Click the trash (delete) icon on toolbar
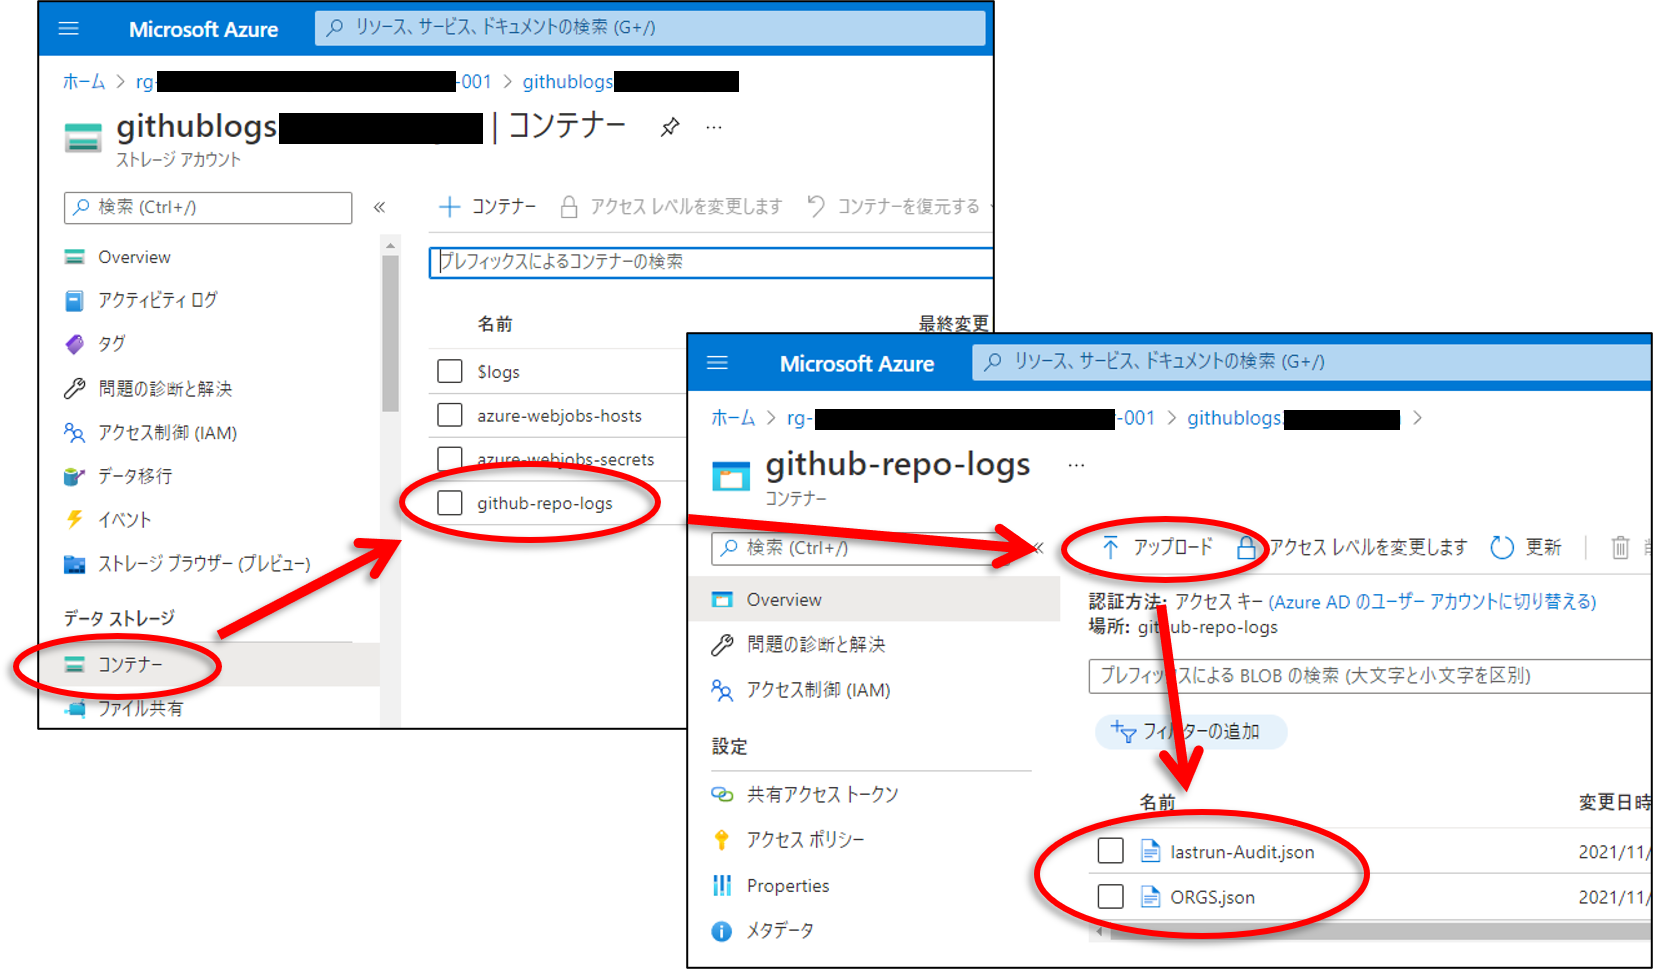 1621,548
